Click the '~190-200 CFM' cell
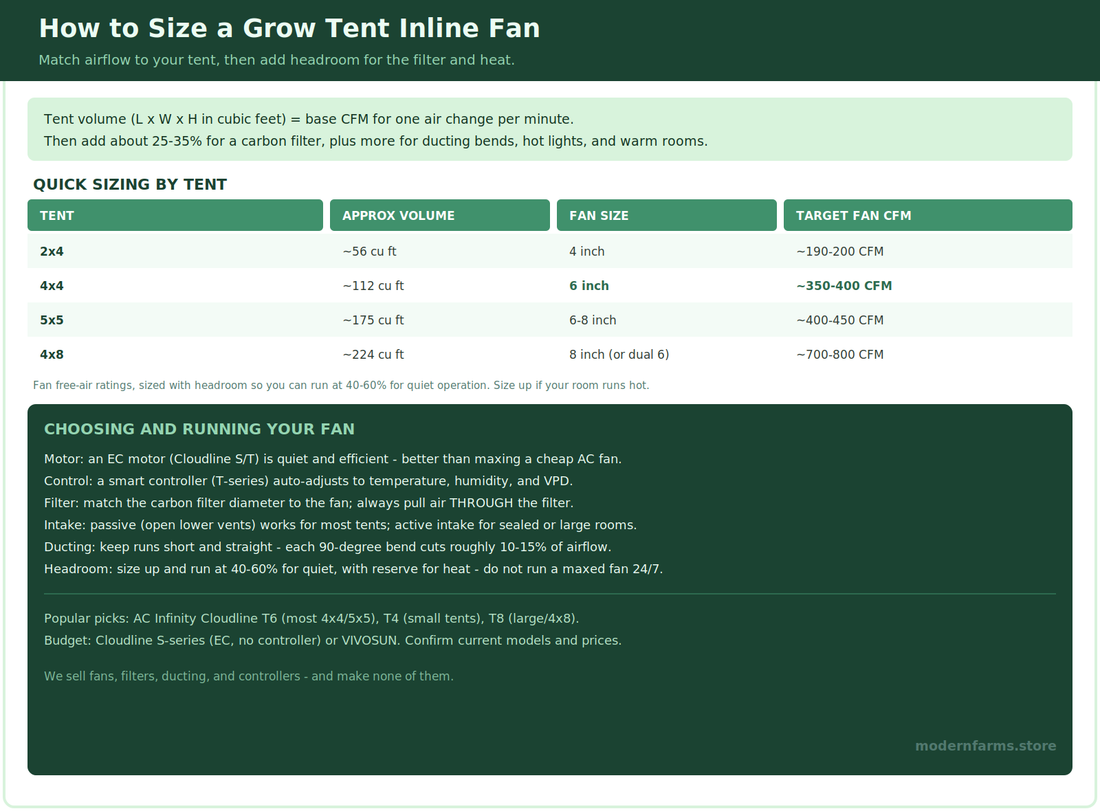Image resolution: width=1100 pixels, height=811 pixels. click(840, 251)
